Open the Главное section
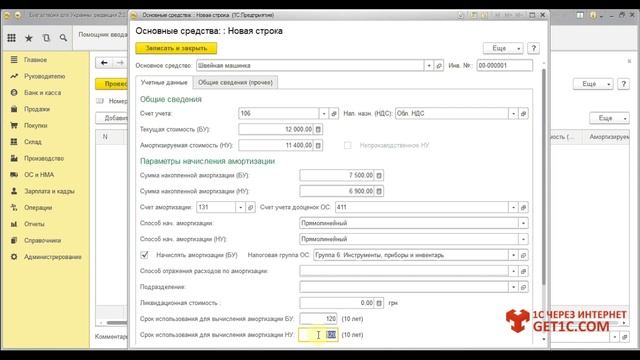 coord(35,60)
